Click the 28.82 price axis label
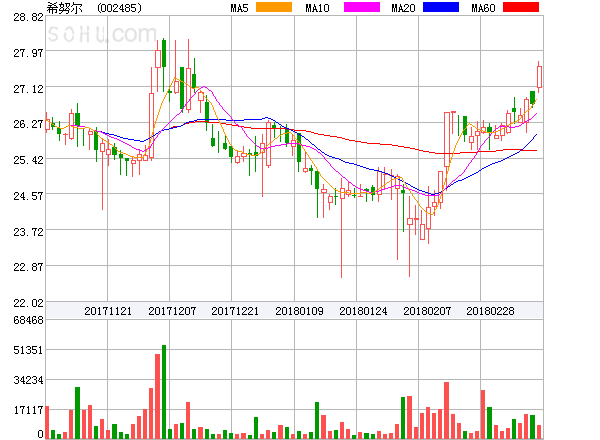Image resolution: width=600 pixels, height=440 pixels. [x=28, y=17]
